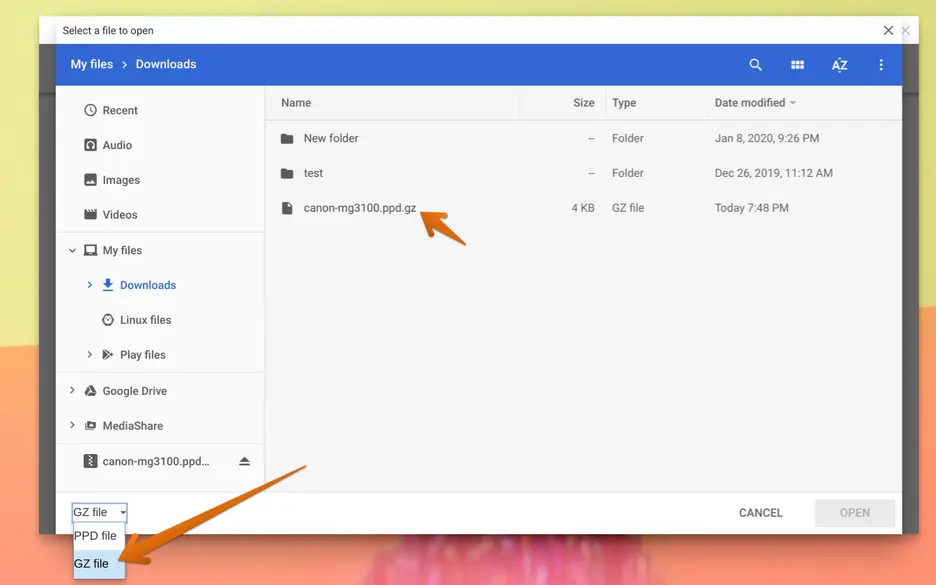Click the Images picture icon
This screenshot has width=936, height=585.
[x=90, y=180]
